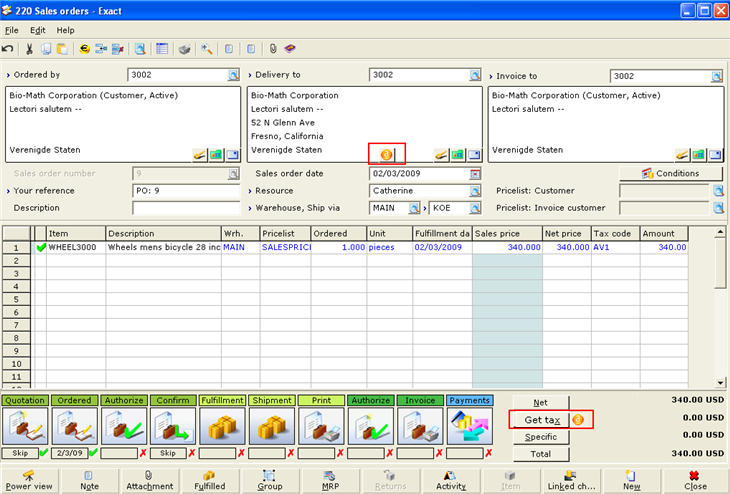Click the green chart icon in Ordered by box
Viewport: 730px width, 494px height.
pyautogui.click(x=216, y=155)
